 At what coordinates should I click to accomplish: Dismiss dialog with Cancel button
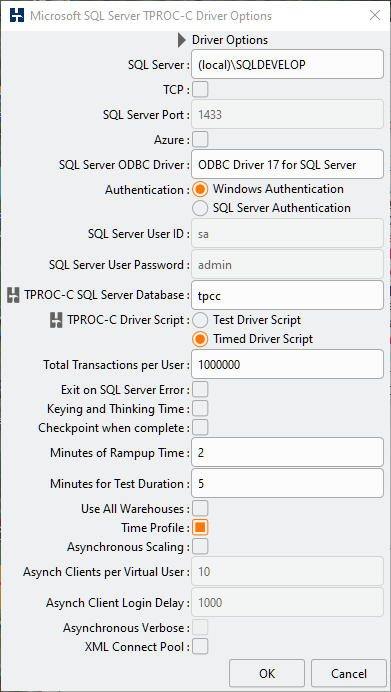click(x=349, y=673)
